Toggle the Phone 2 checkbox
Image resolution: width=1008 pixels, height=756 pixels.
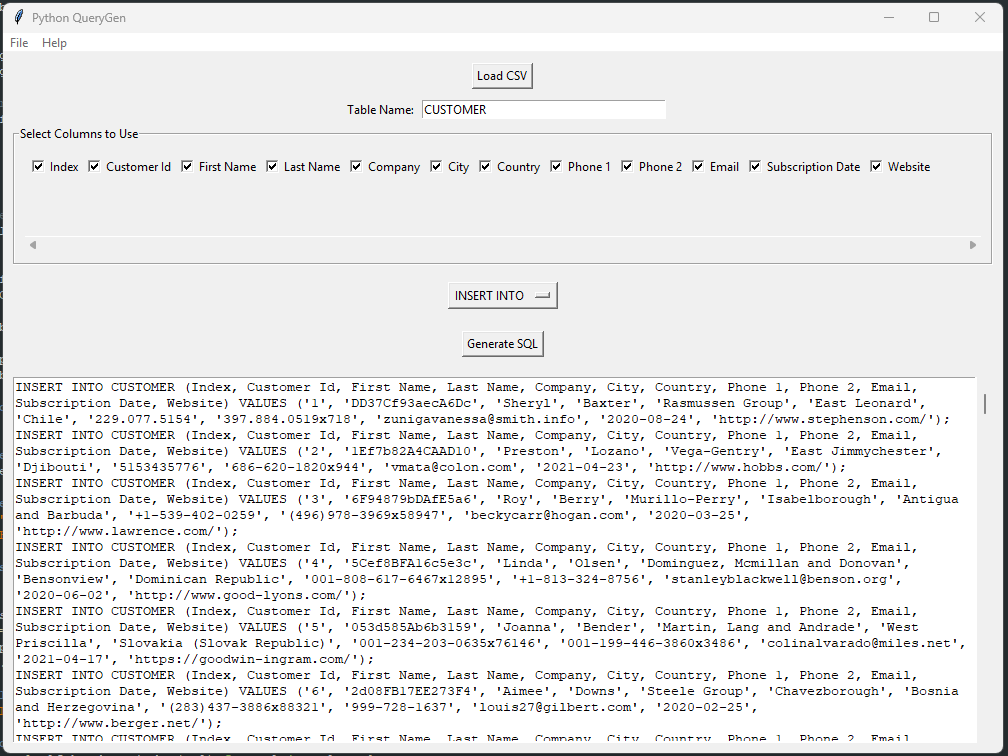[627, 166]
